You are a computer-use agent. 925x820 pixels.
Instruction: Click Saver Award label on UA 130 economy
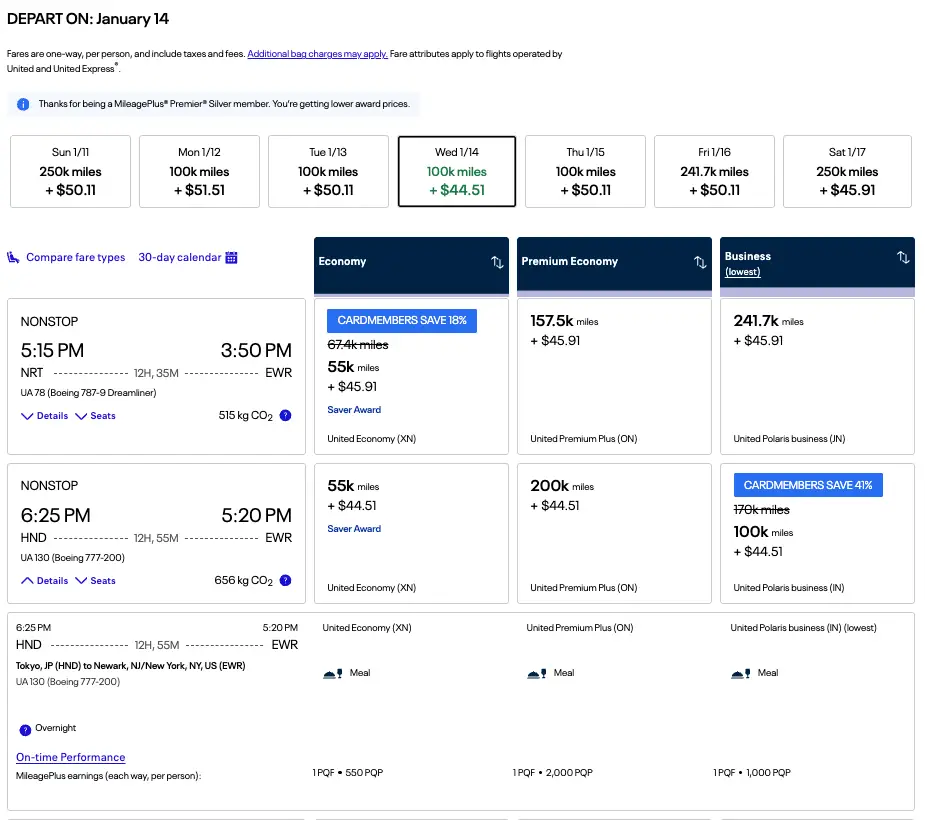click(354, 529)
